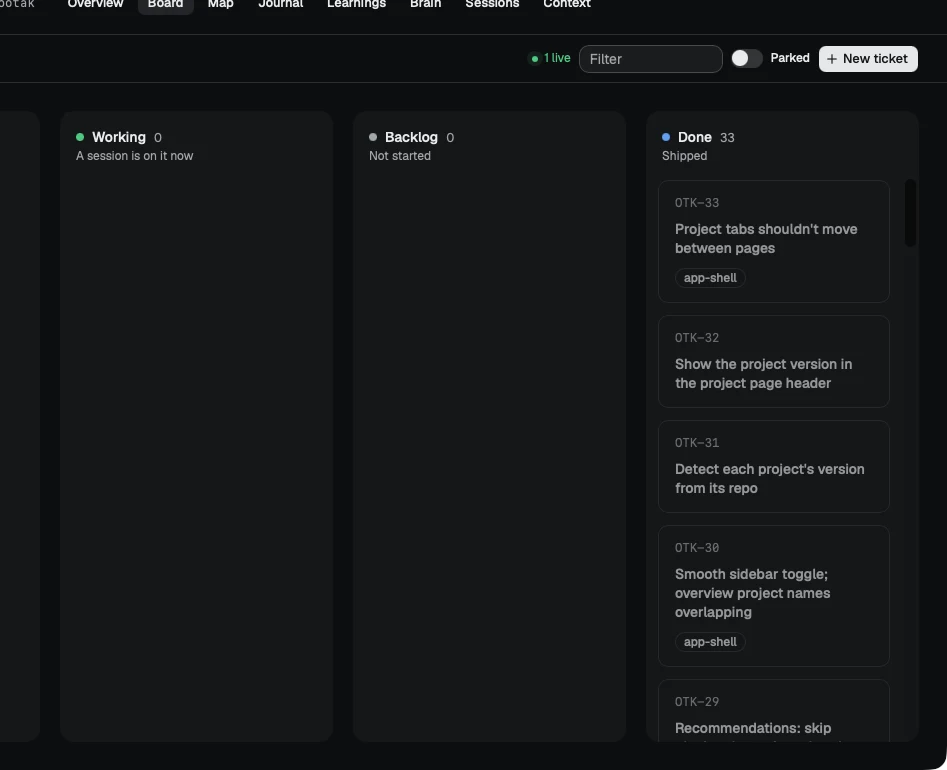Click the Done column scrollbar thumb
This screenshot has width=947, height=770.
click(x=910, y=213)
